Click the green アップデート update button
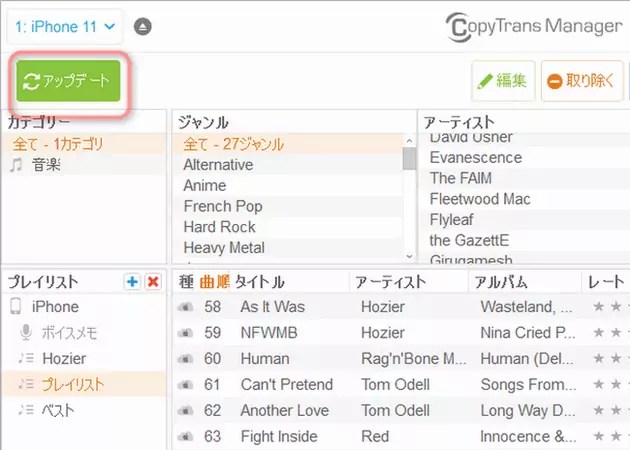630x450 pixels. (68, 81)
